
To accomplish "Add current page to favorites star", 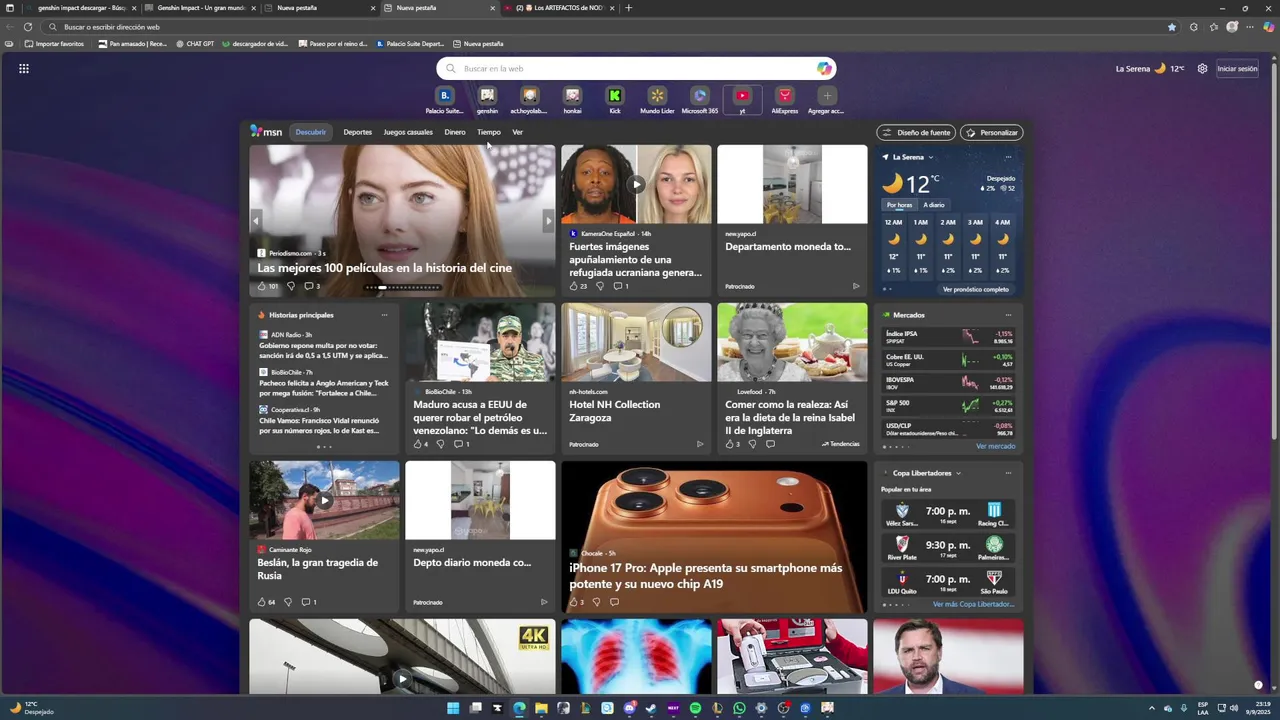I will click(1172, 27).
